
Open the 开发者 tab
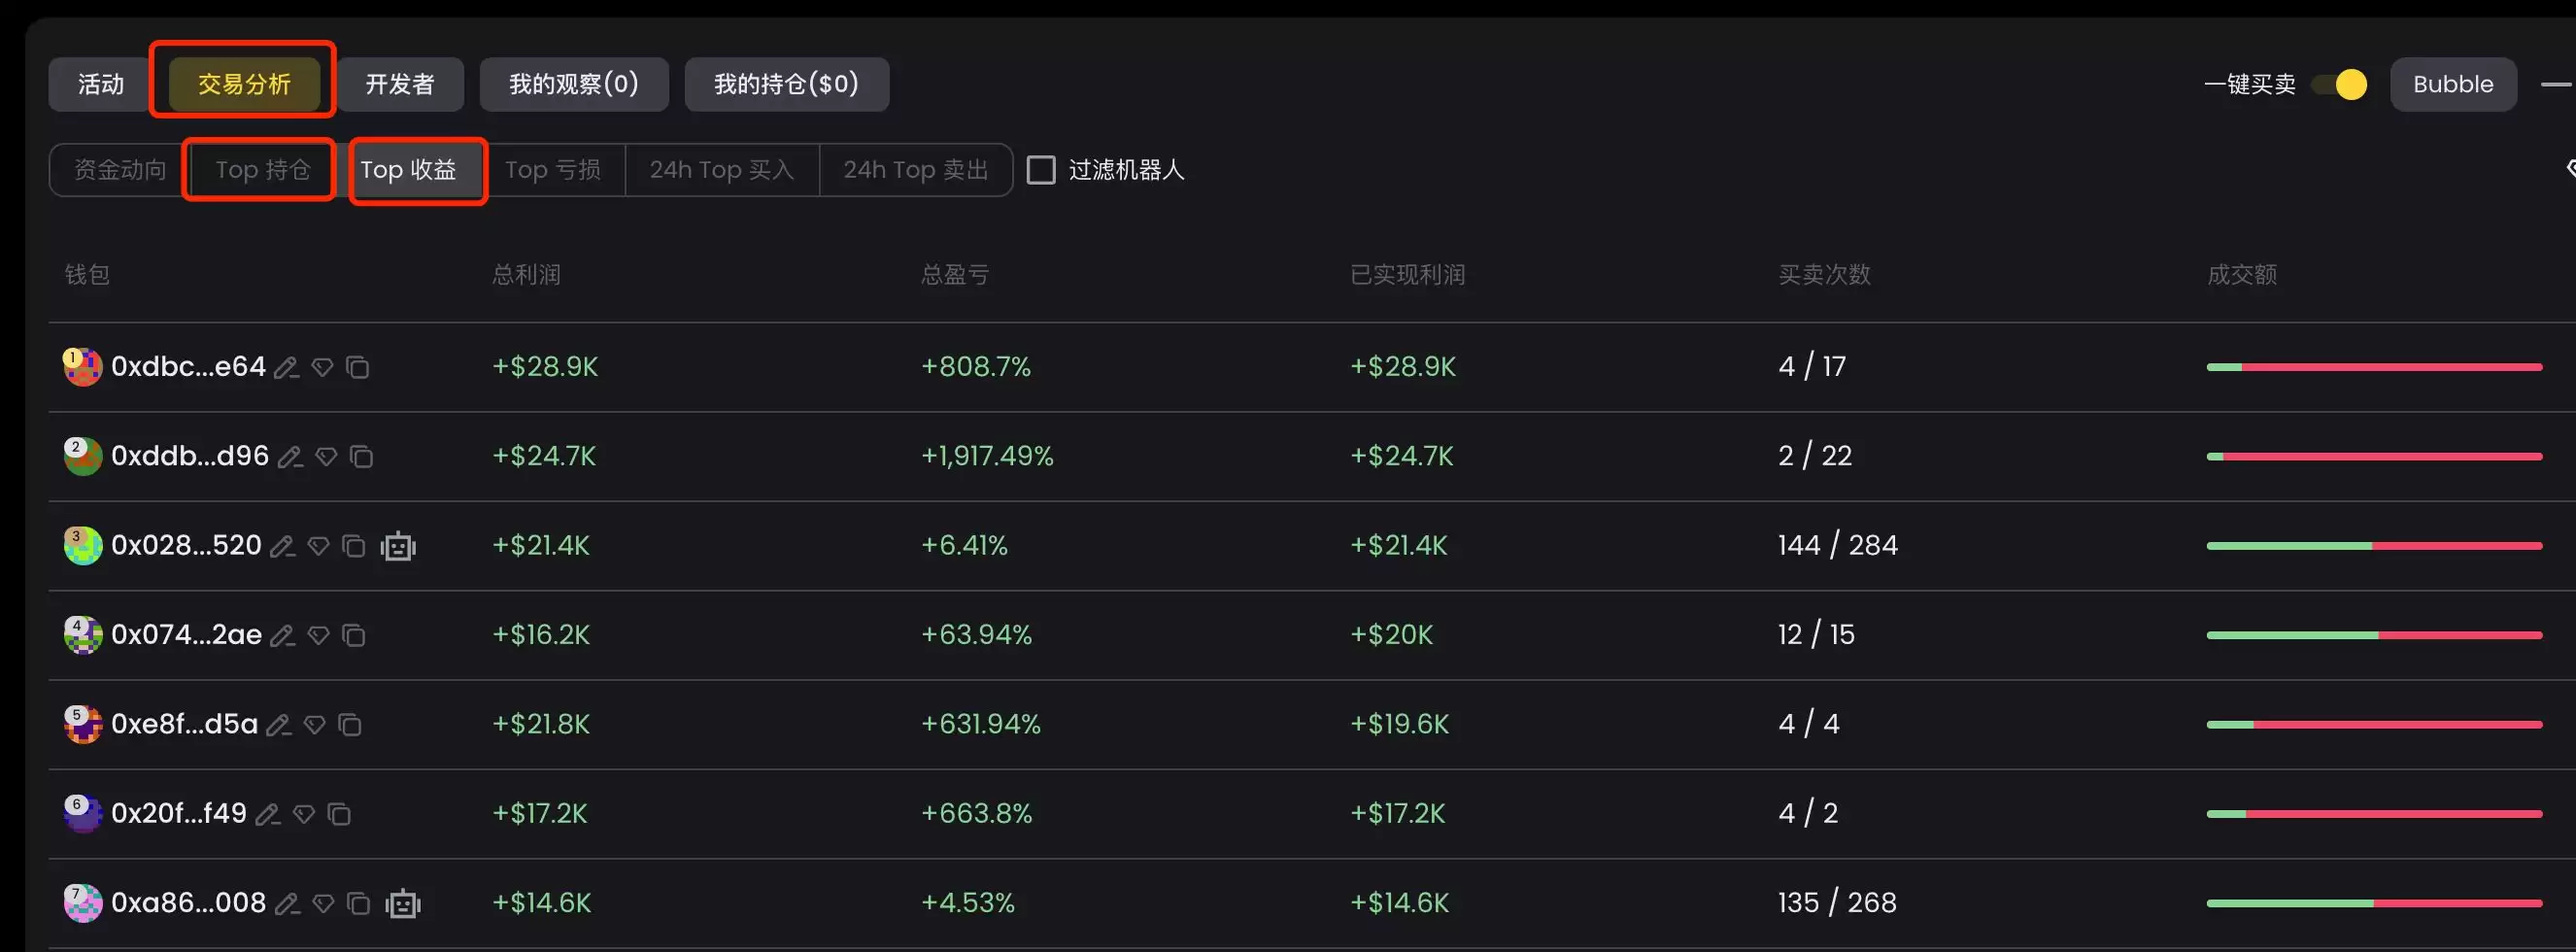(400, 84)
